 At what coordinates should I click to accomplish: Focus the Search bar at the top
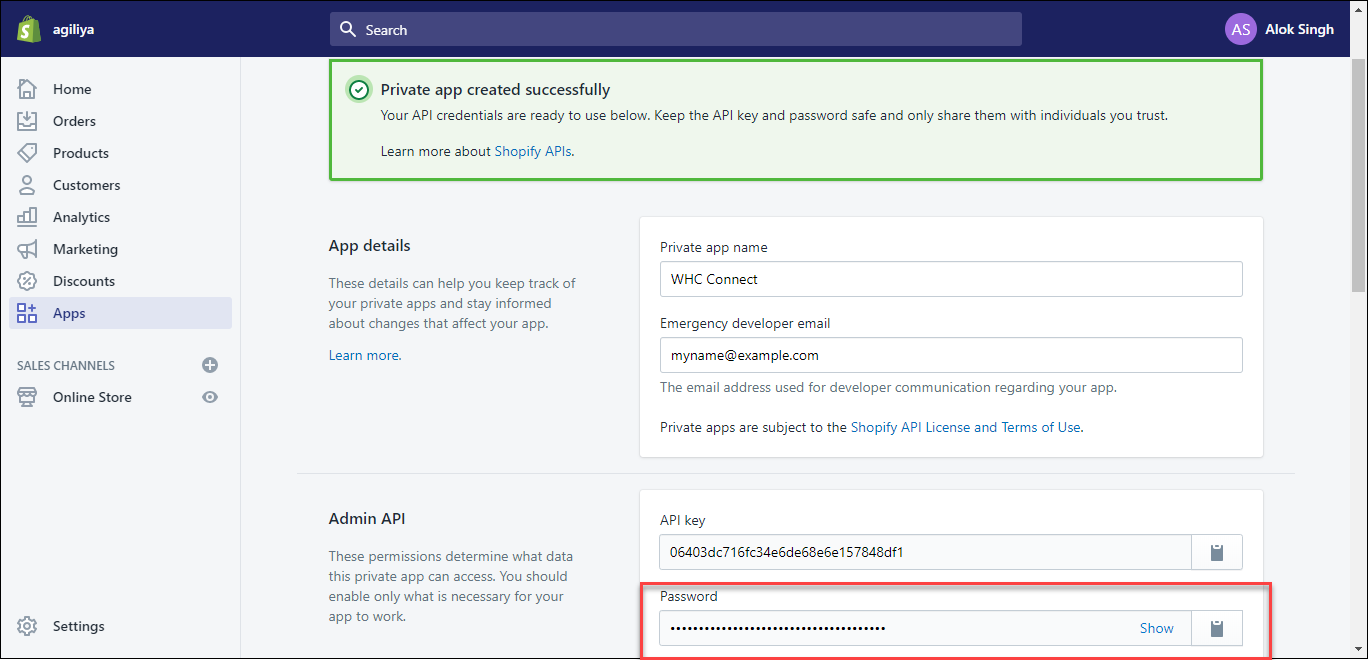point(676,30)
